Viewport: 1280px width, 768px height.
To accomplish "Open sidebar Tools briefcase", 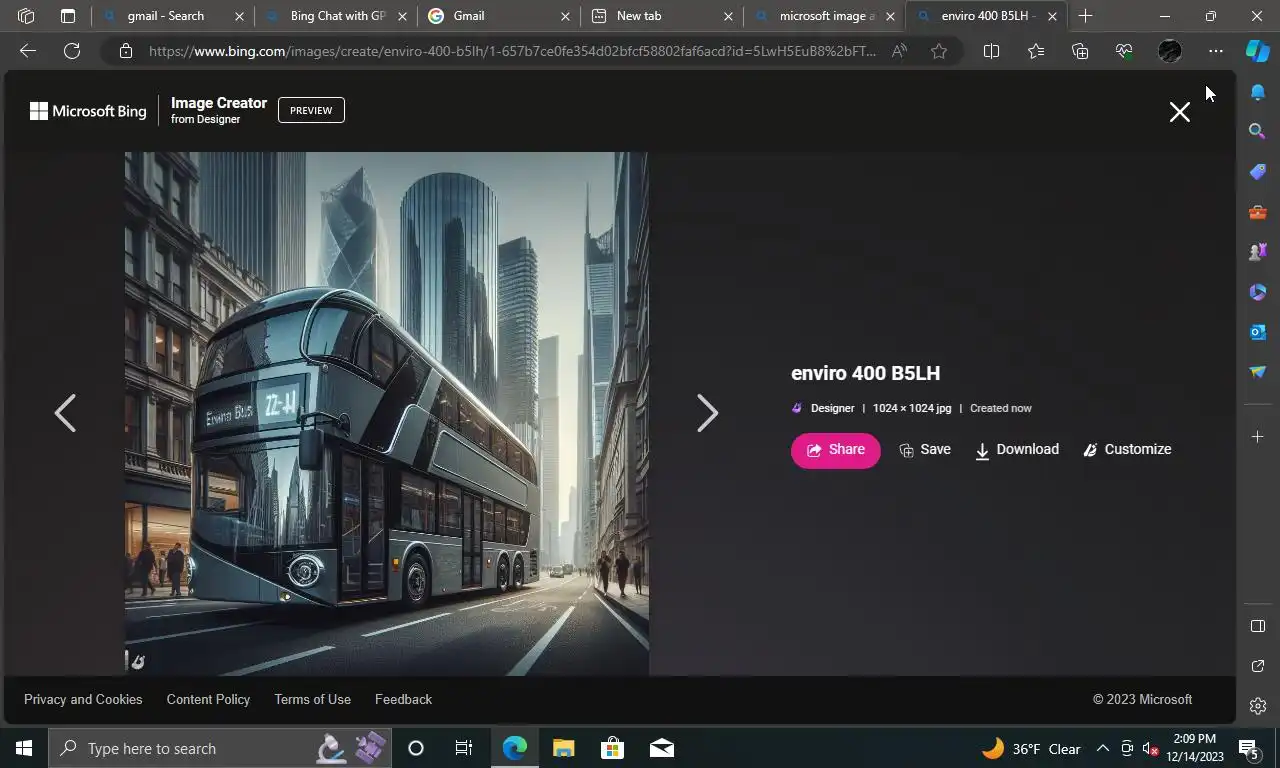I will [x=1258, y=212].
